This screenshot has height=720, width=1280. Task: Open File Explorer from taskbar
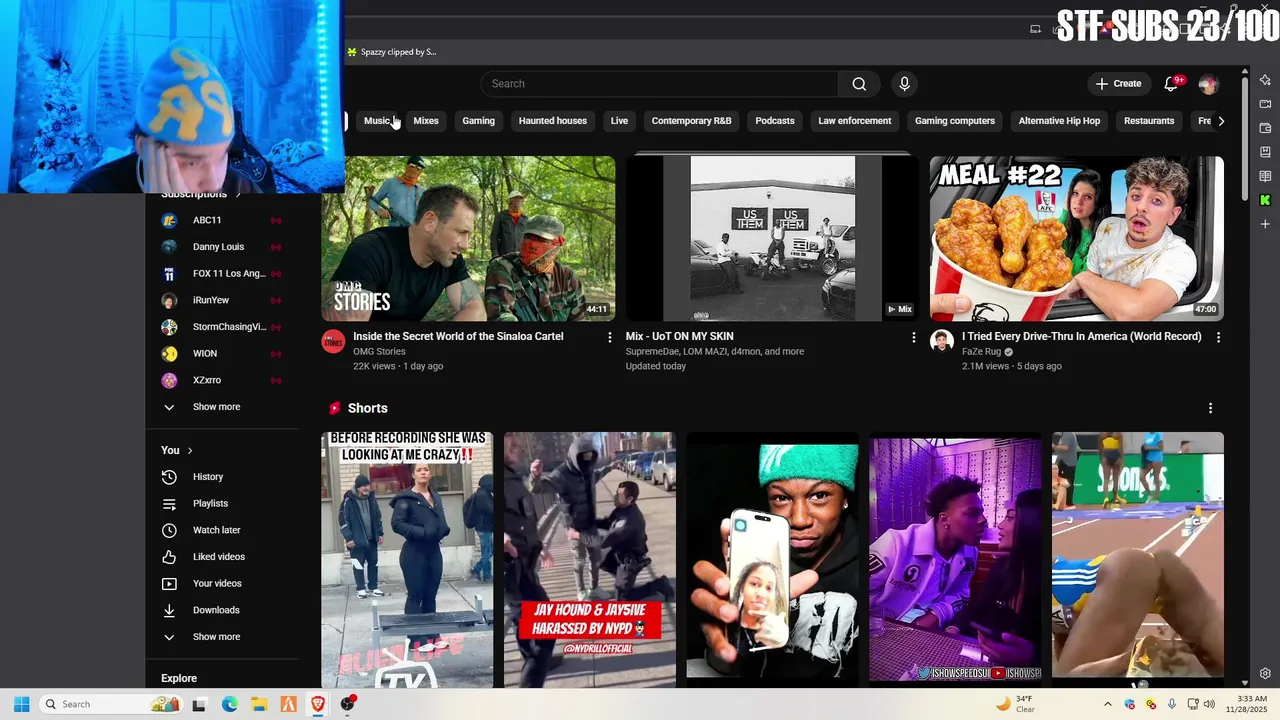pos(258,704)
